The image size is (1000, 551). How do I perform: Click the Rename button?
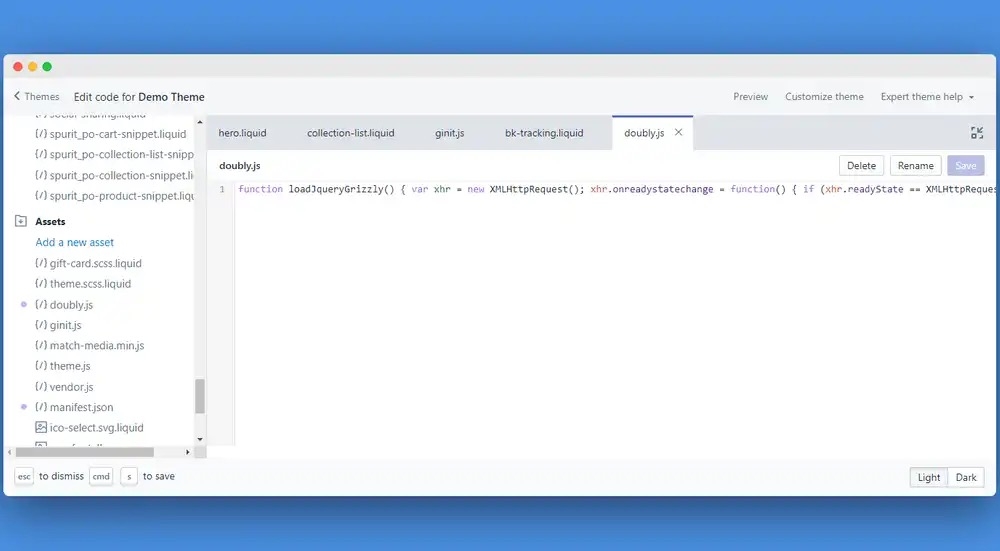point(915,166)
